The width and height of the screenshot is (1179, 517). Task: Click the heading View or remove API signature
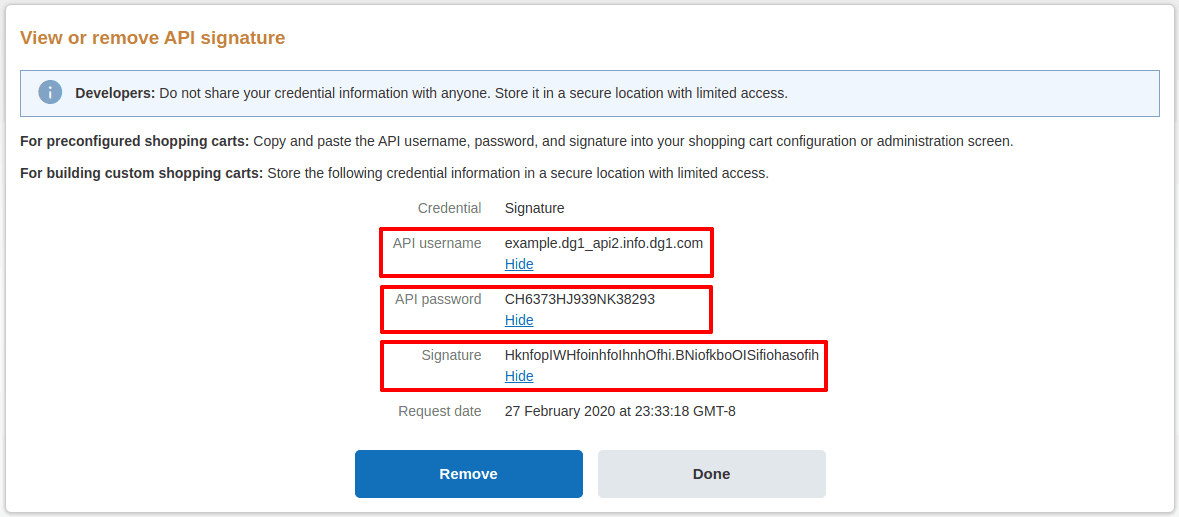153,38
